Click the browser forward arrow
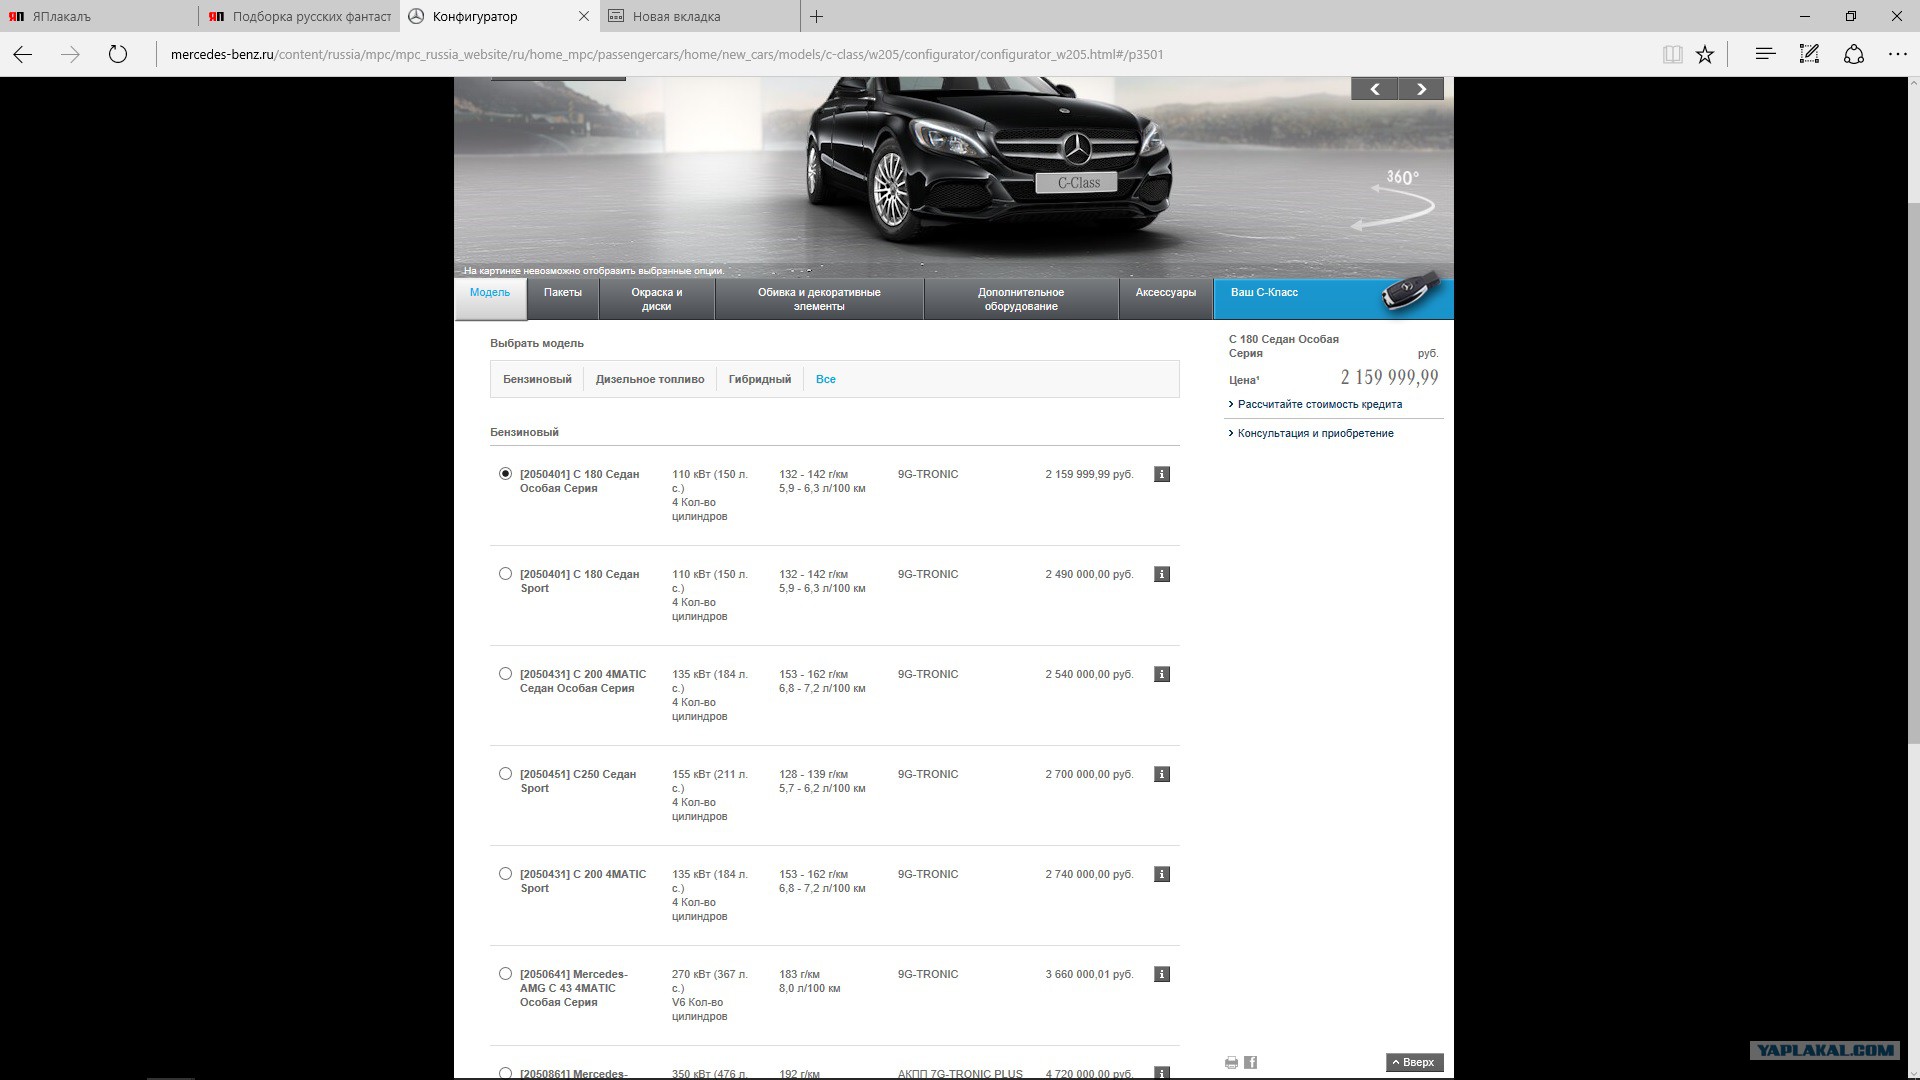1920x1080 pixels. [70, 54]
